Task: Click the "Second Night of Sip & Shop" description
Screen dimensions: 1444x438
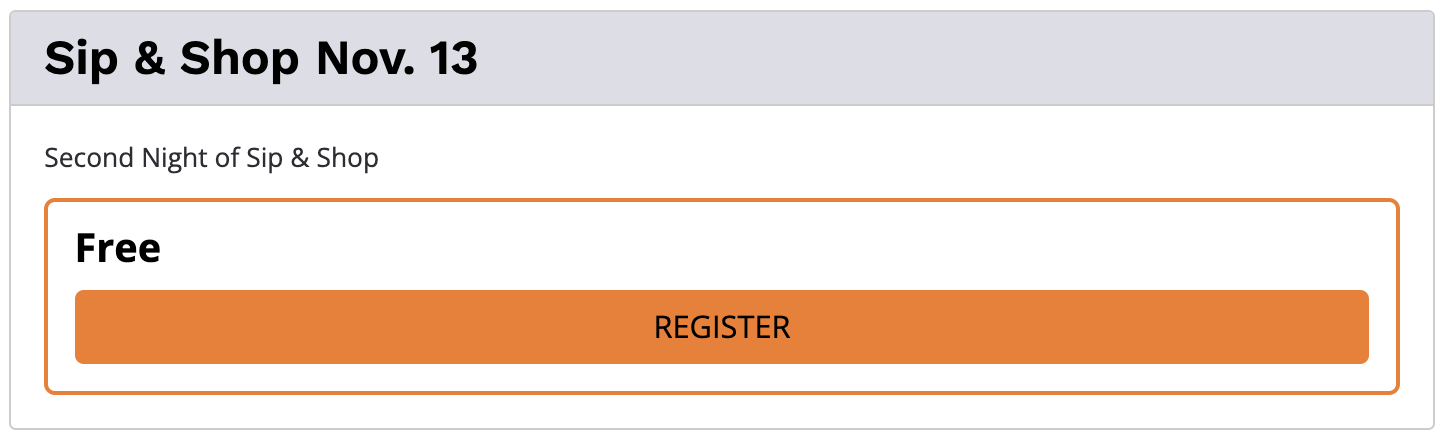Action: pyautogui.click(x=212, y=158)
